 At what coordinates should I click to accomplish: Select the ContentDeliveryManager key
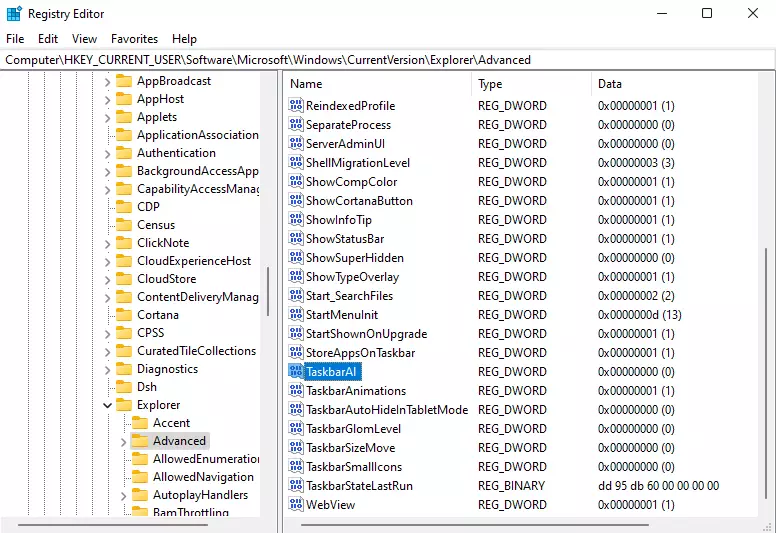click(198, 297)
